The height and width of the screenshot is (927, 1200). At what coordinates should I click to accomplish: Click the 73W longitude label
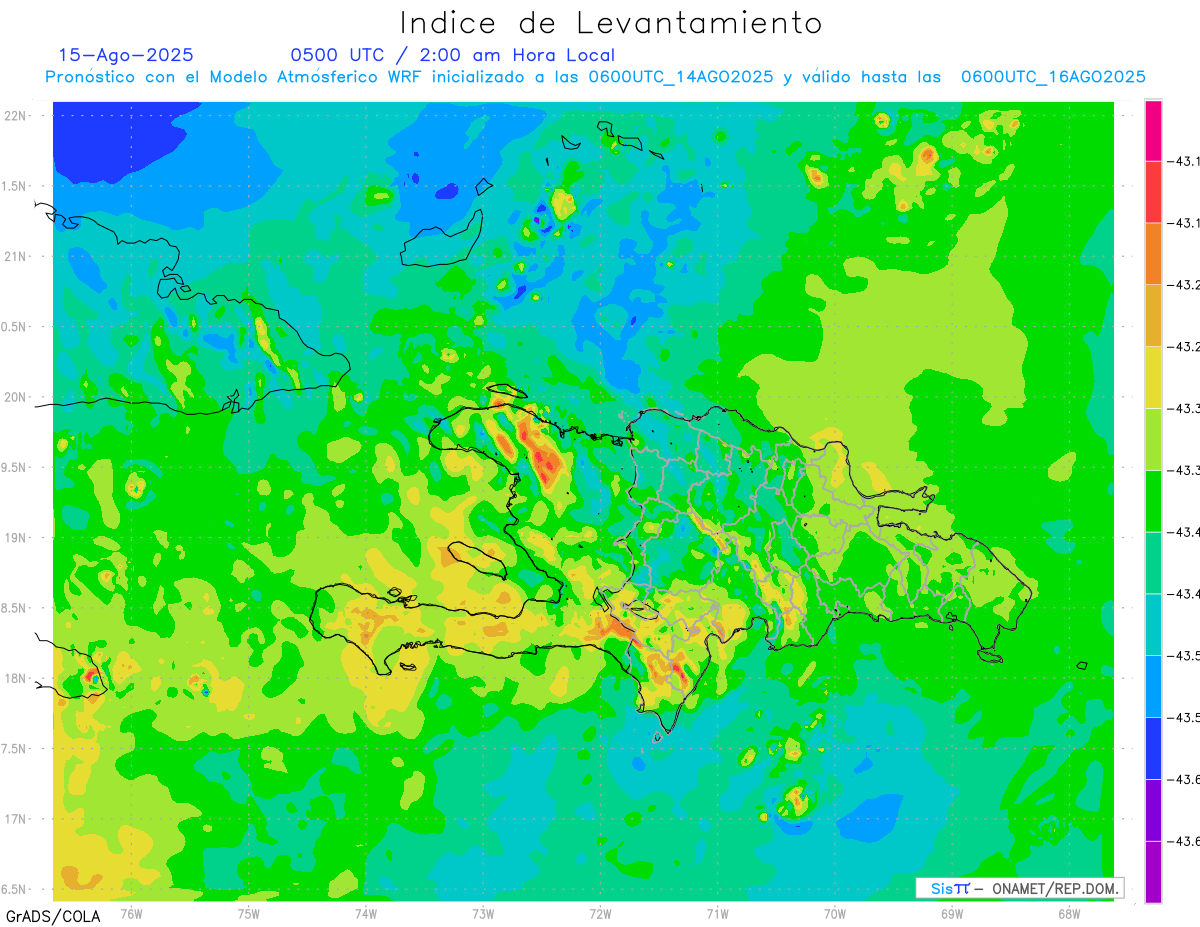(483, 914)
